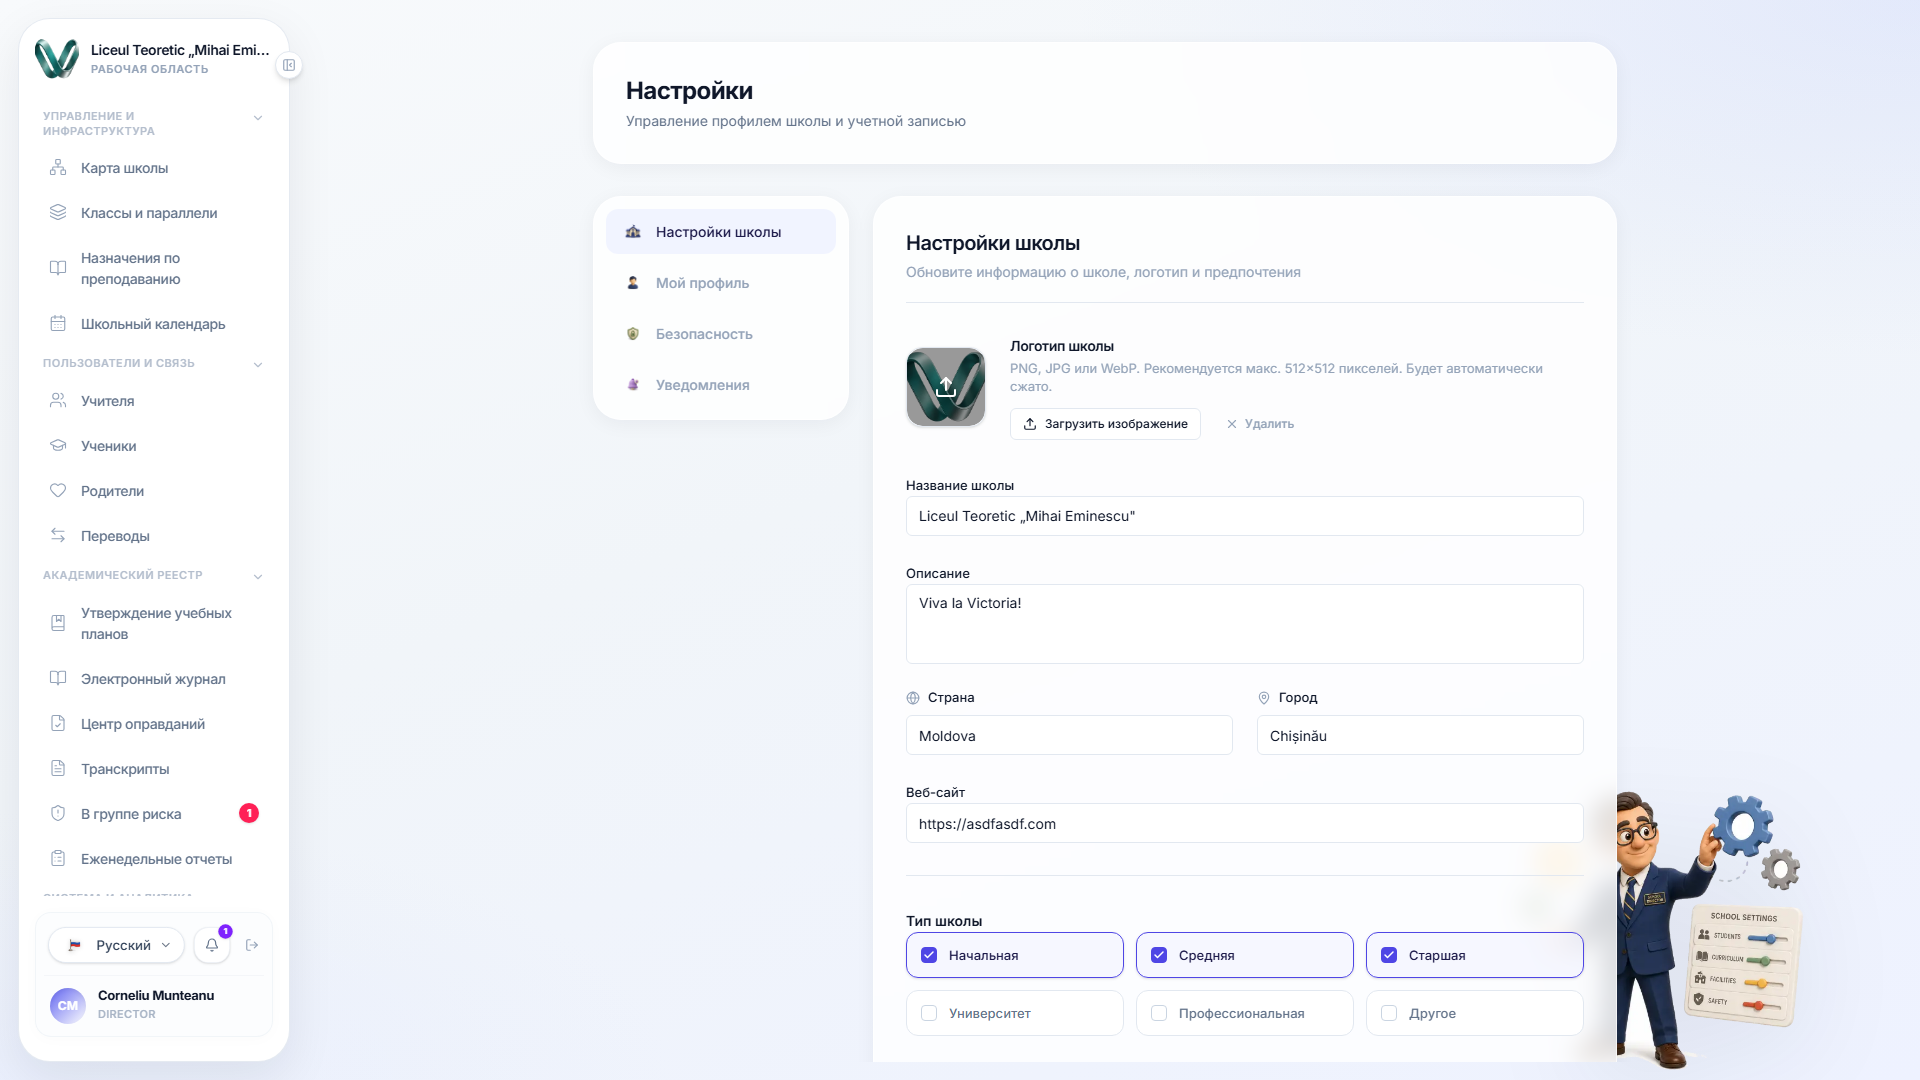The width and height of the screenshot is (1920, 1080).
Task: Uncheck the Средняя school type checkbox
Action: [x=1159, y=956]
